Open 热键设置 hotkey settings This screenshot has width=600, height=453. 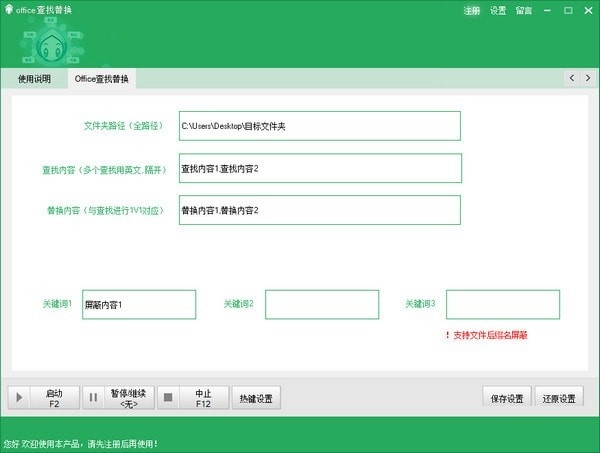(256, 398)
